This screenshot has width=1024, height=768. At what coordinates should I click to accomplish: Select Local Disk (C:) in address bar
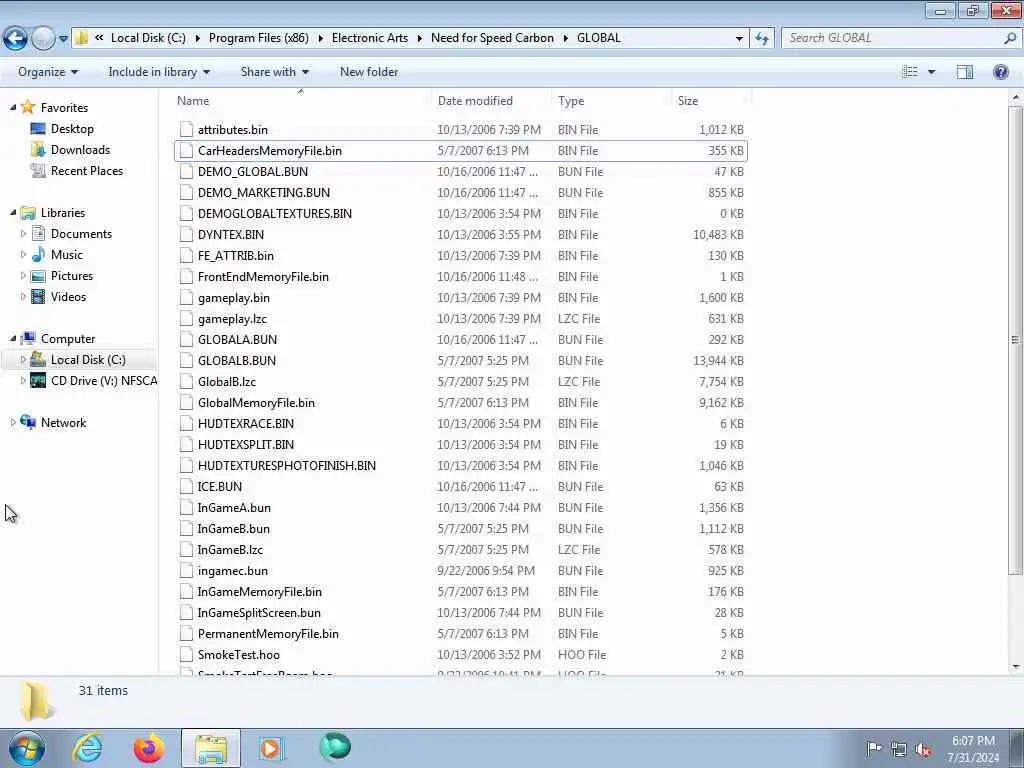pos(148,38)
